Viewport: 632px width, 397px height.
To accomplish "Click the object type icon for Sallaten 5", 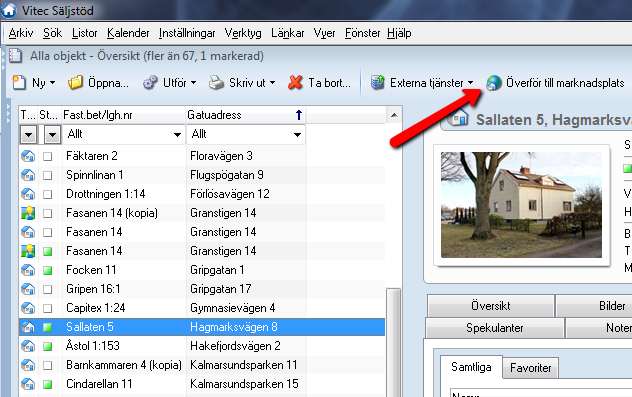I will pyautogui.click(x=28, y=327).
